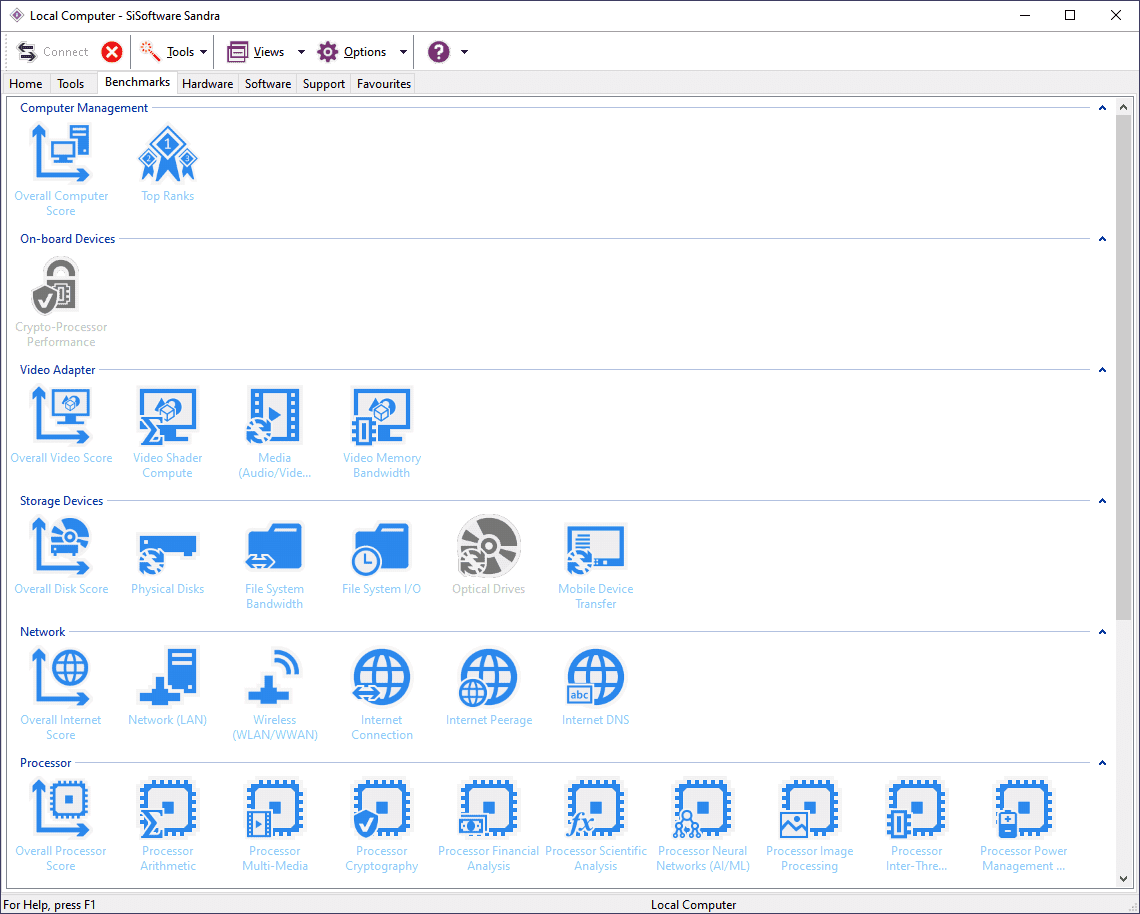Switch to the Hardware tab
Screen dimensions: 1140x914
tap(208, 84)
